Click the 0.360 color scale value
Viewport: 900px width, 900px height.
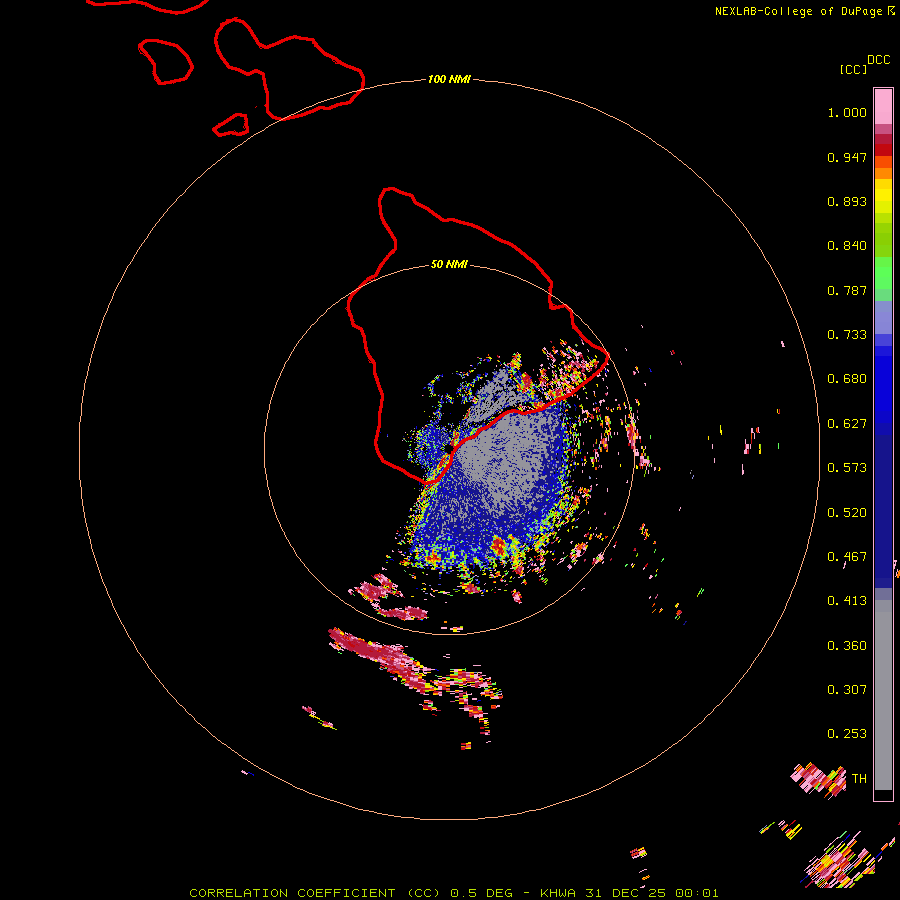click(847, 646)
